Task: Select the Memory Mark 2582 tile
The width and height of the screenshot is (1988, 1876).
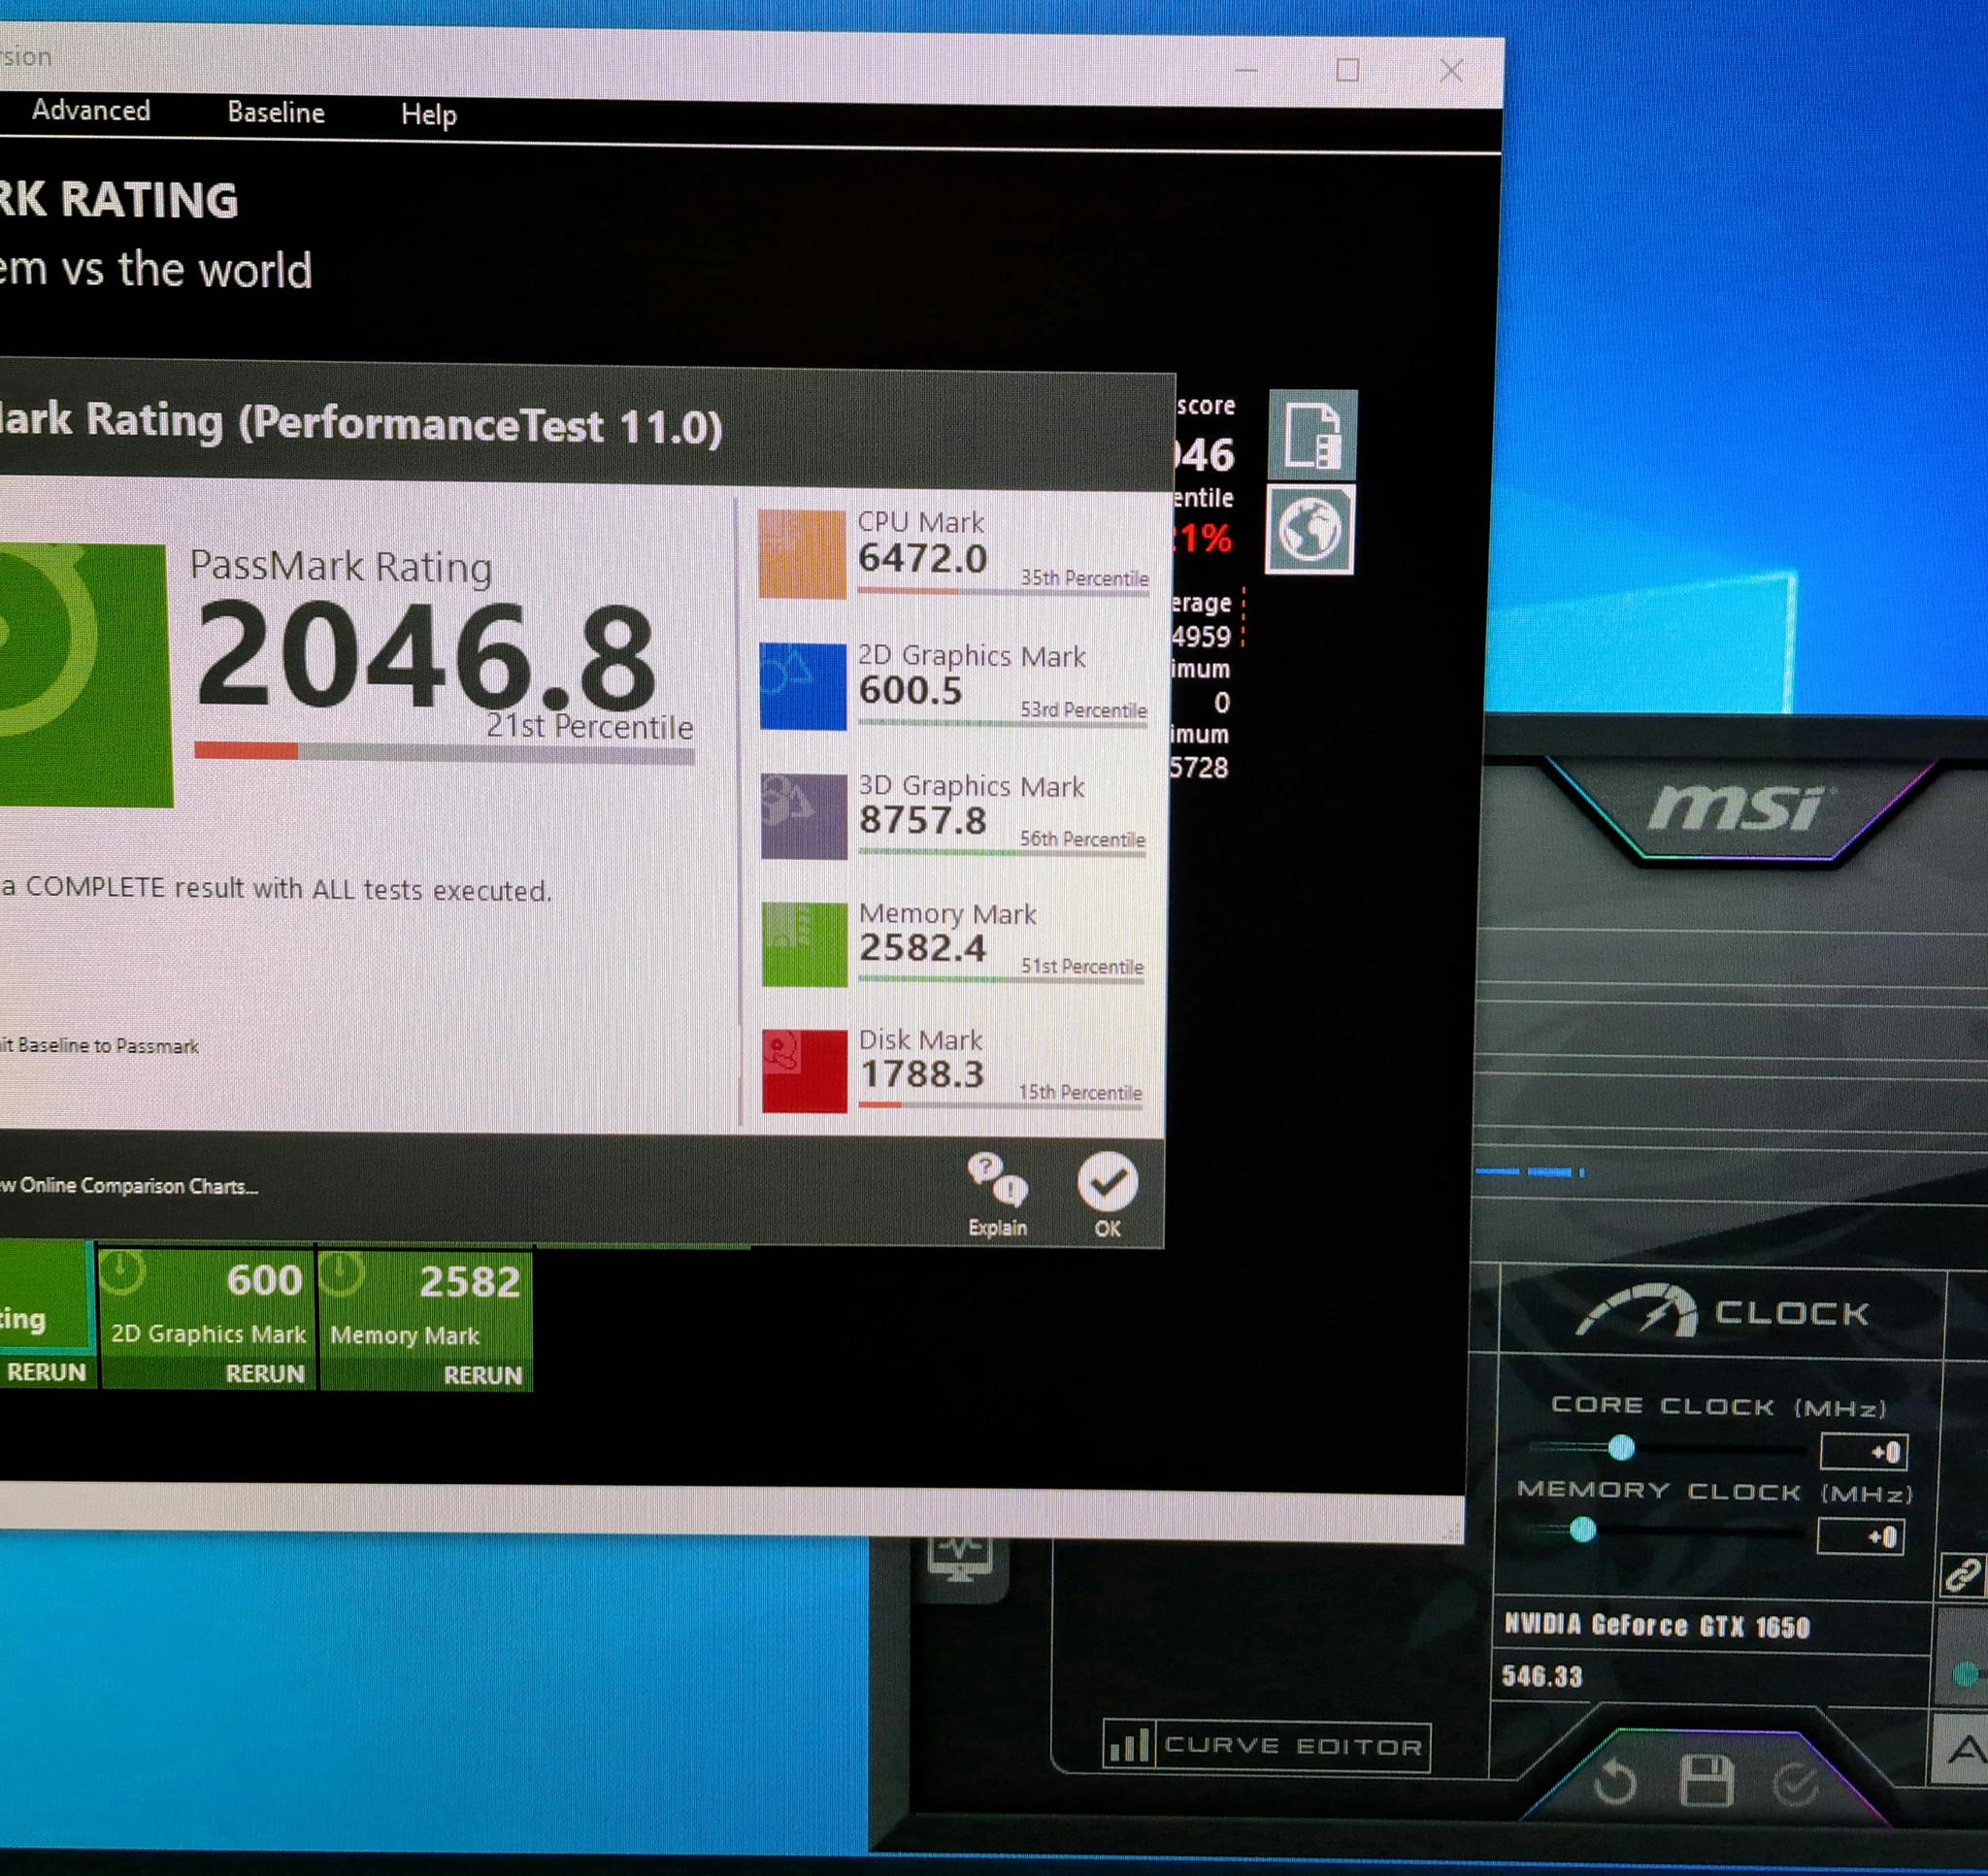Action: 426,1320
